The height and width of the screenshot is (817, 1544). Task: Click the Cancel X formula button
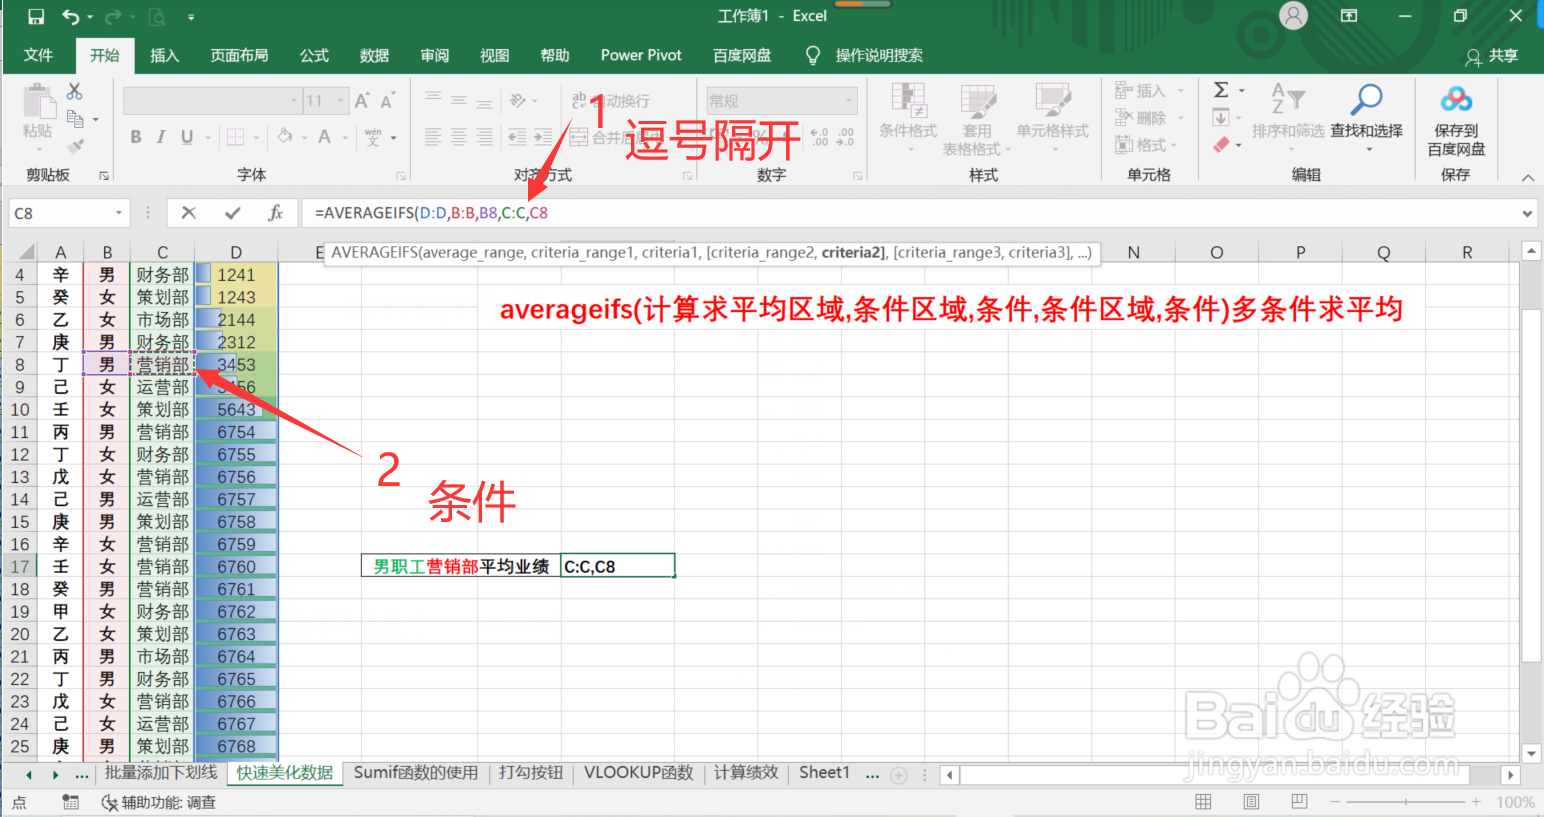188,212
